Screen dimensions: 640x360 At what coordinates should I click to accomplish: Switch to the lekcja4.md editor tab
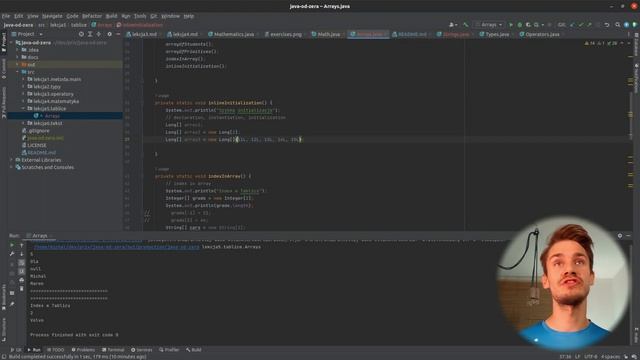click(183, 34)
